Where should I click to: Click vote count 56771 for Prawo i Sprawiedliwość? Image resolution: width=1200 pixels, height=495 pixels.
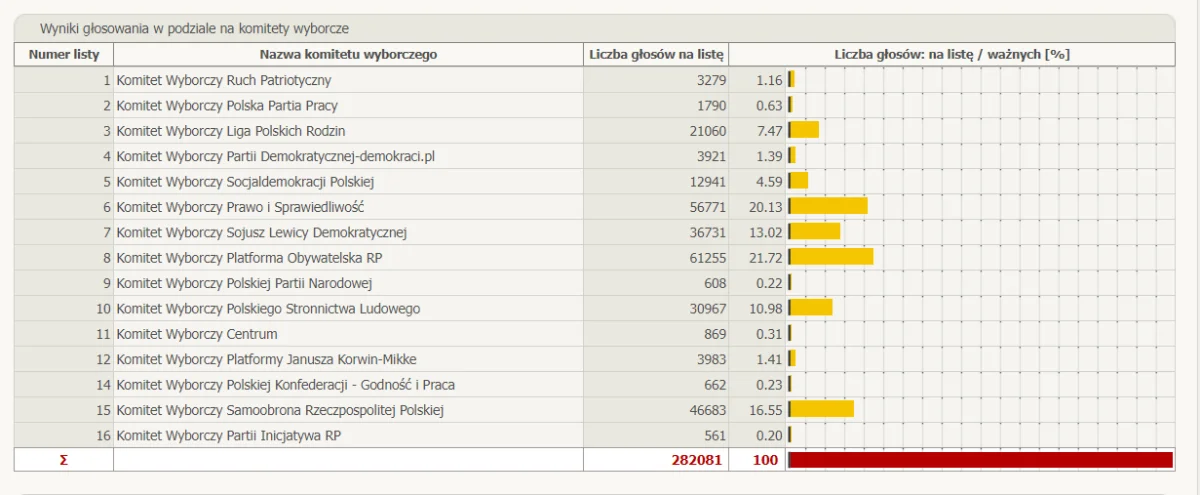[x=708, y=207]
